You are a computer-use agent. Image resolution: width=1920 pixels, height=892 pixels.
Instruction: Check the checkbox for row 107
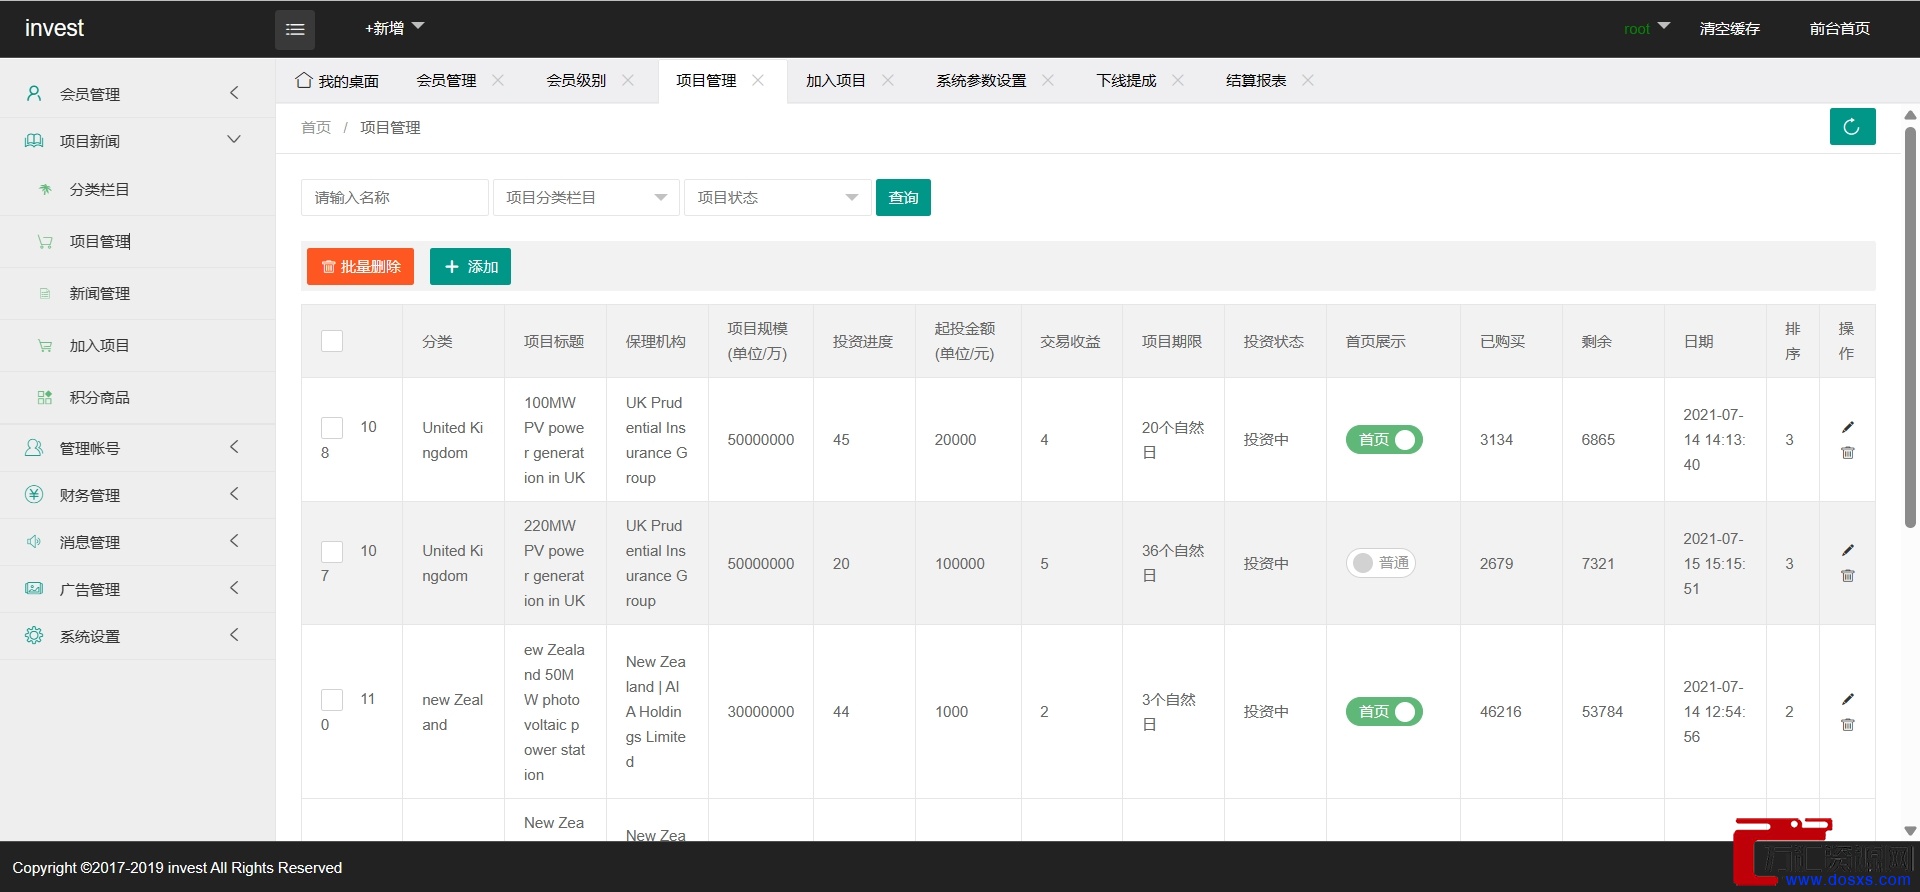point(332,551)
